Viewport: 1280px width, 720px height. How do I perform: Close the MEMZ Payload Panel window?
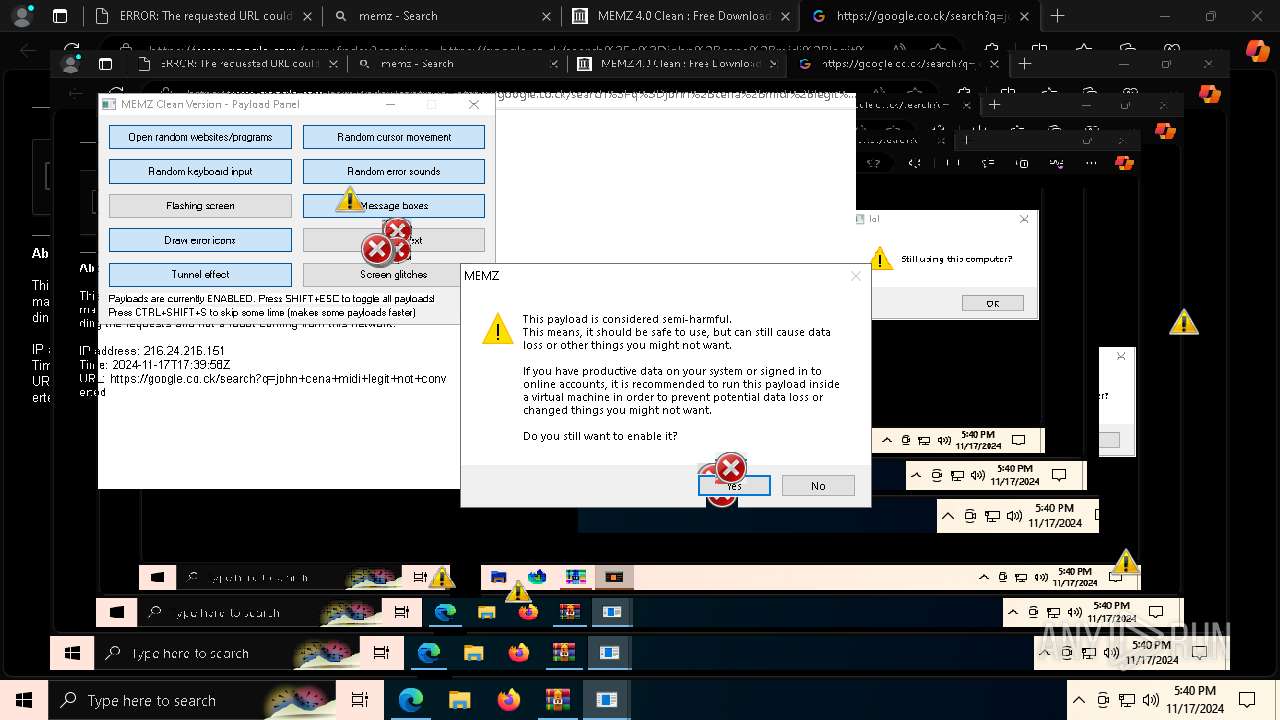point(474,104)
